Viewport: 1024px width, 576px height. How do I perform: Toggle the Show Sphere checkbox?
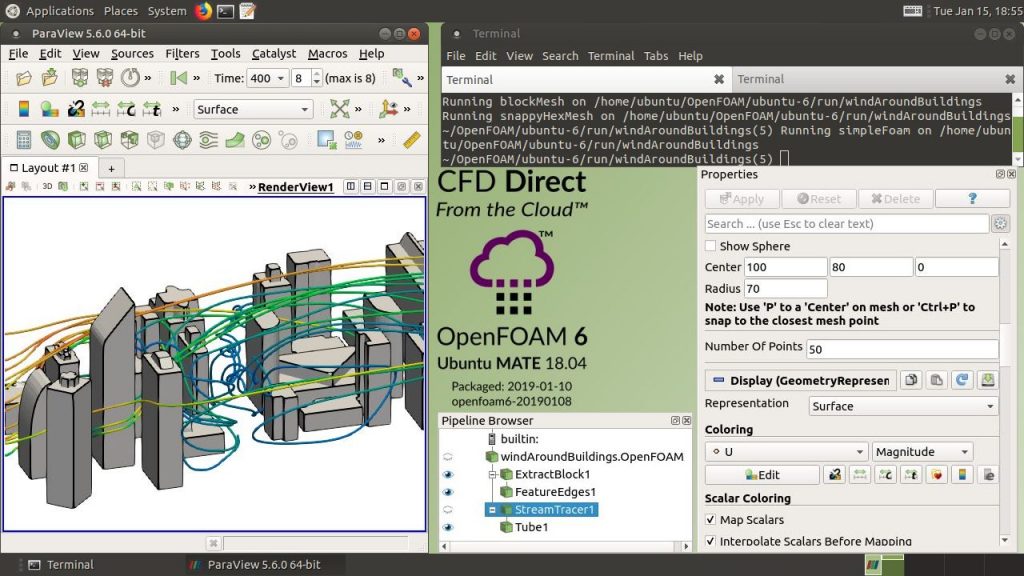[x=711, y=246]
